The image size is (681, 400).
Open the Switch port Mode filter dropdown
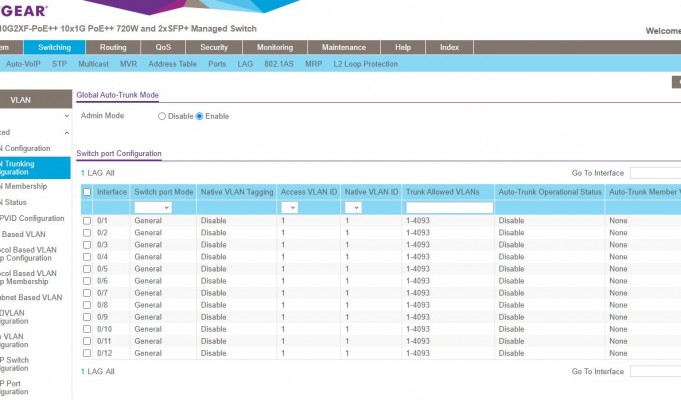click(x=153, y=207)
